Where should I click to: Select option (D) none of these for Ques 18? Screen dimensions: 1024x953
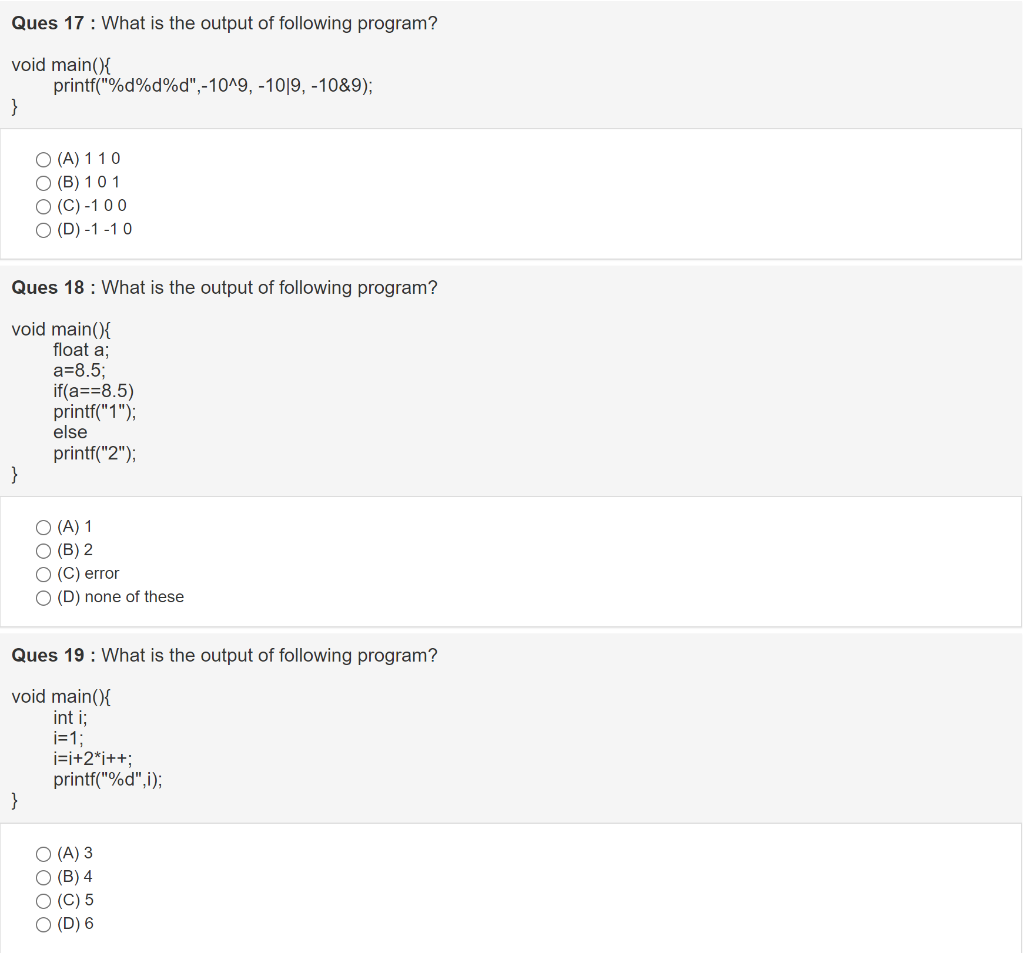[x=44, y=597]
